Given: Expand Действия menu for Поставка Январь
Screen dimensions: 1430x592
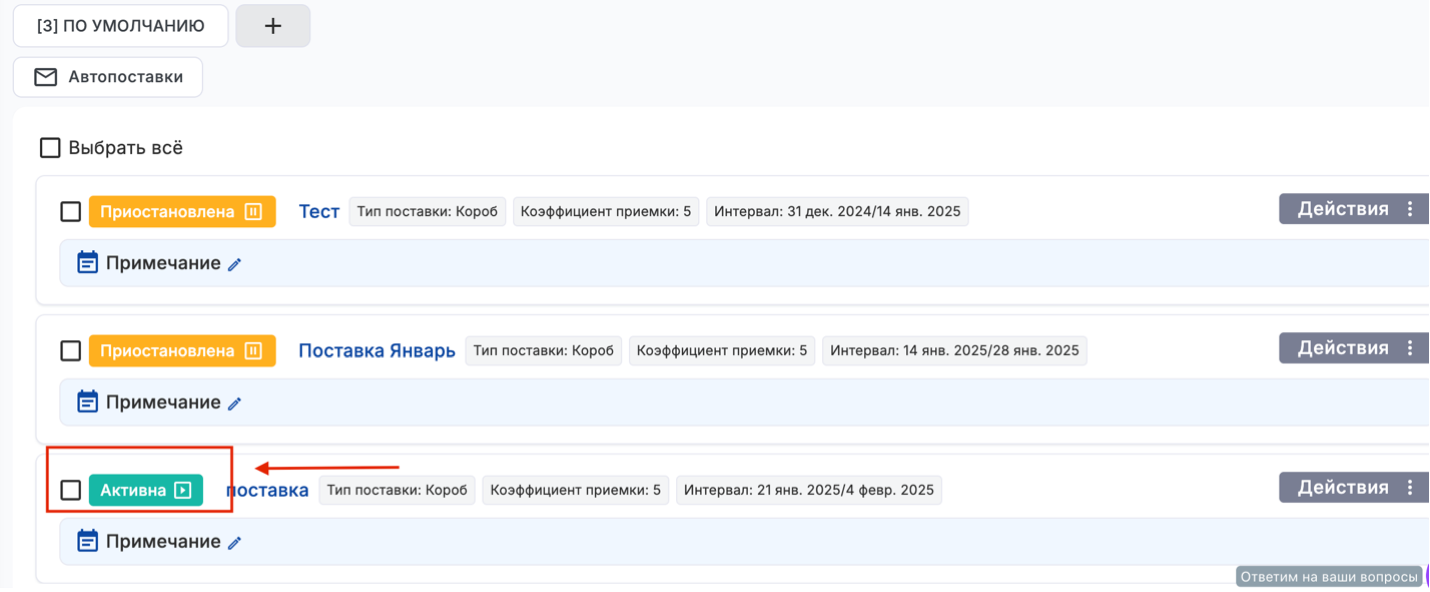Looking at the screenshot, I should [x=1352, y=348].
